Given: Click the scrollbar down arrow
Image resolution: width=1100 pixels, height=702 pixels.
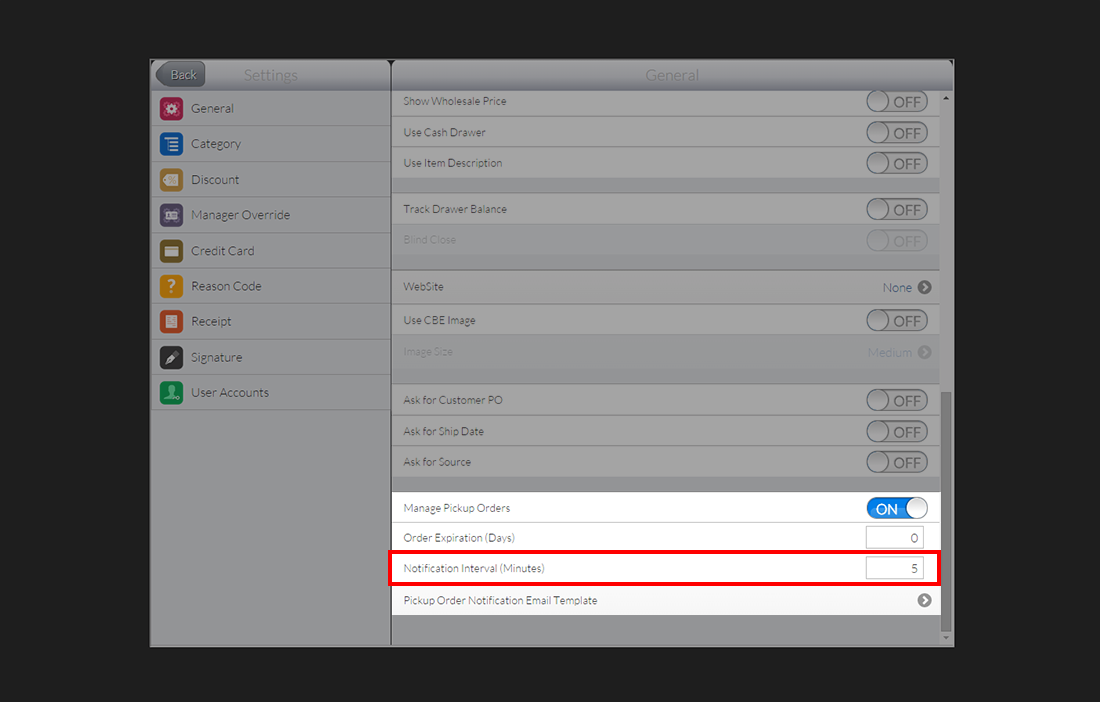Looking at the screenshot, I should [x=946, y=638].
